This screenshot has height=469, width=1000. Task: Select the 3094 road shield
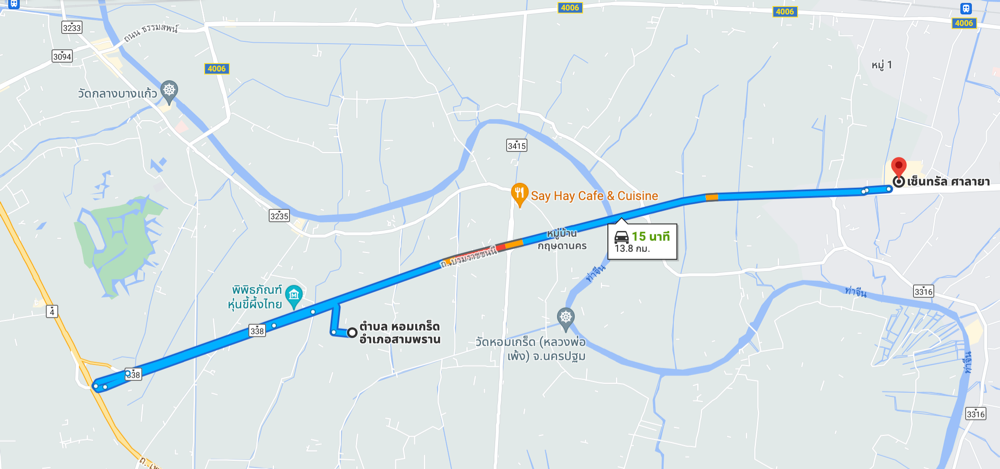(x=62, y=57)
